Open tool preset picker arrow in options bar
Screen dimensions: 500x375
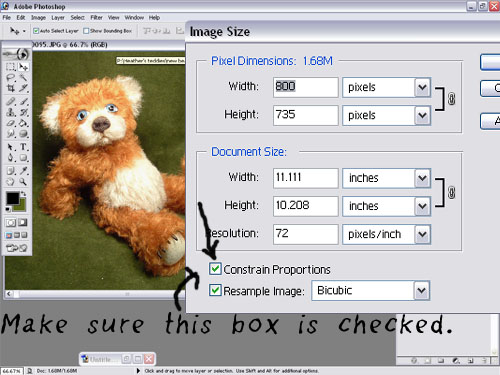click(24, 31)
